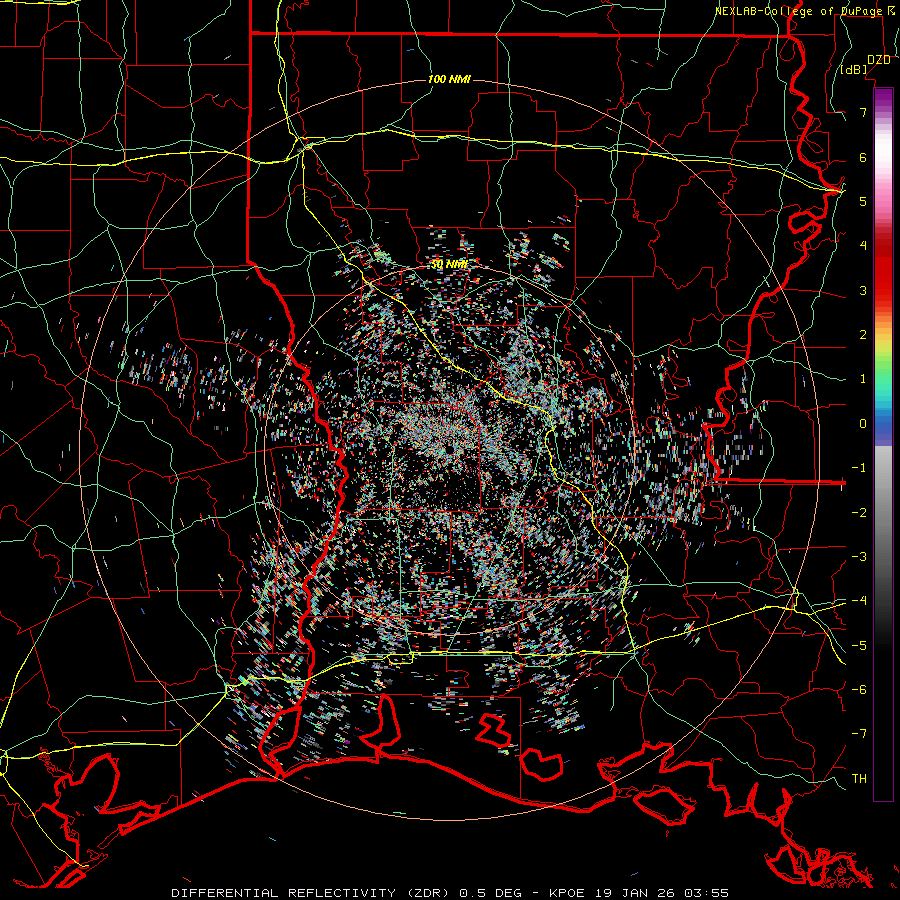Click the -5 value on color scale
This screenshot has height=900, width=900.
859,645
